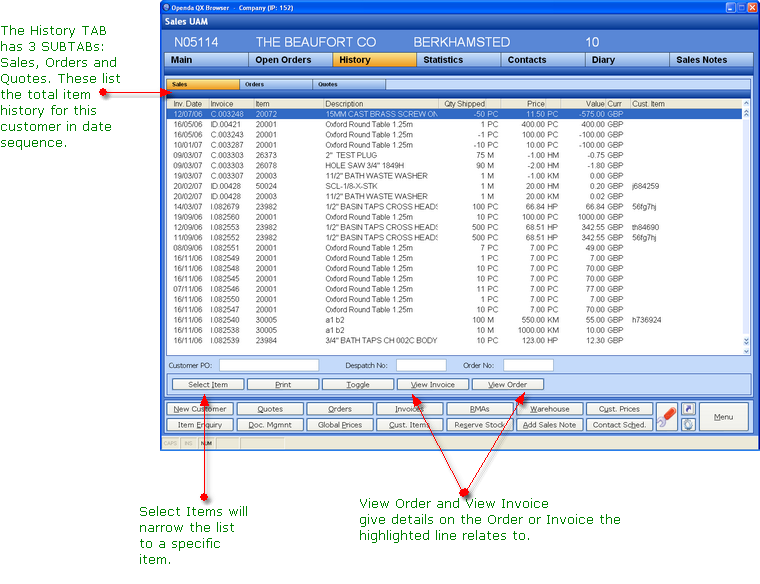Click the Openda QX Browser title icon
Image resolution: width=760 pixels, height=584 pixels.
tap(166, 7)
